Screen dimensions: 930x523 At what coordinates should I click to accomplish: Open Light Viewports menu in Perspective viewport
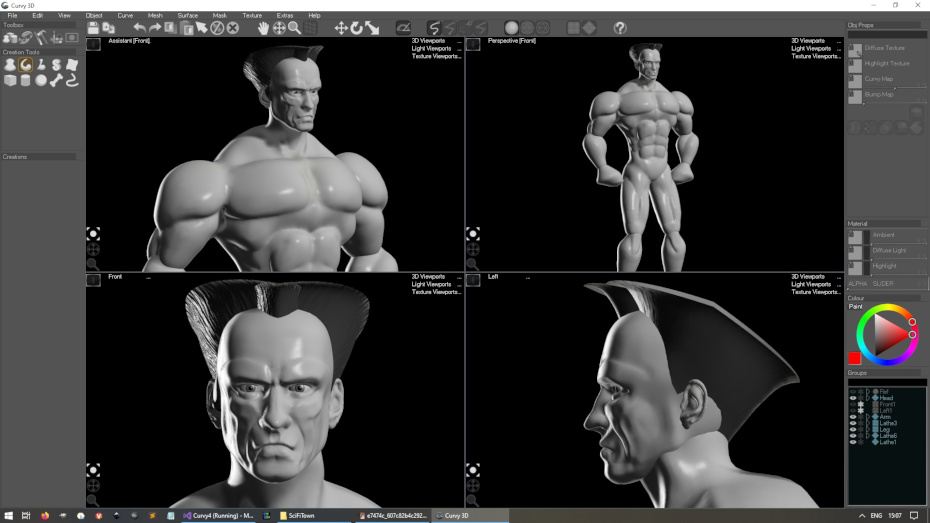pos(811,49)
